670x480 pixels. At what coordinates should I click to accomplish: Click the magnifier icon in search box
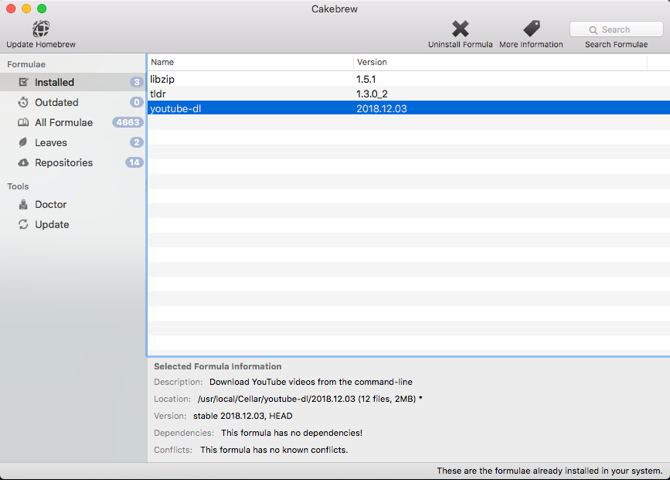[x=593, y=30]
